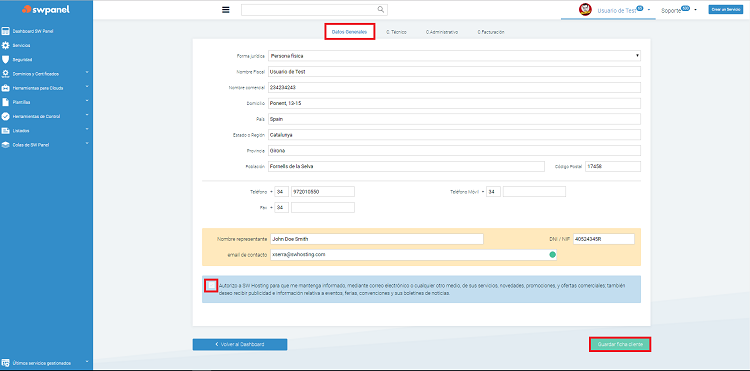Click the search magnifier icon

pyautogui.click(x=381, y=9)
